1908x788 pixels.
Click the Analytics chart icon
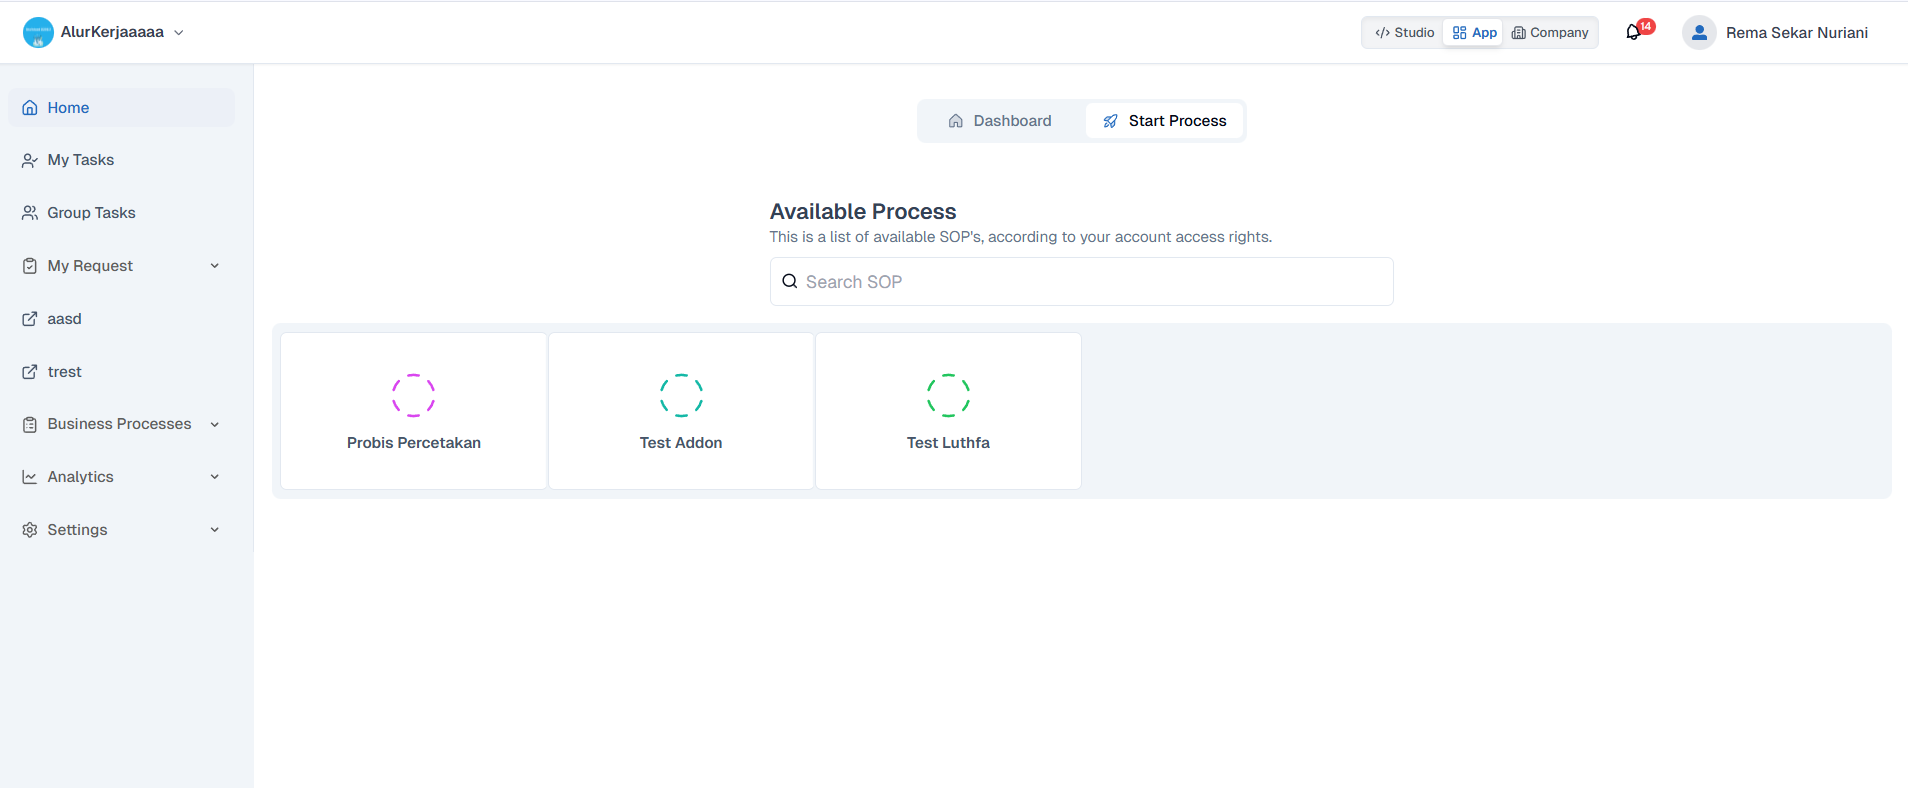(30, 477)
